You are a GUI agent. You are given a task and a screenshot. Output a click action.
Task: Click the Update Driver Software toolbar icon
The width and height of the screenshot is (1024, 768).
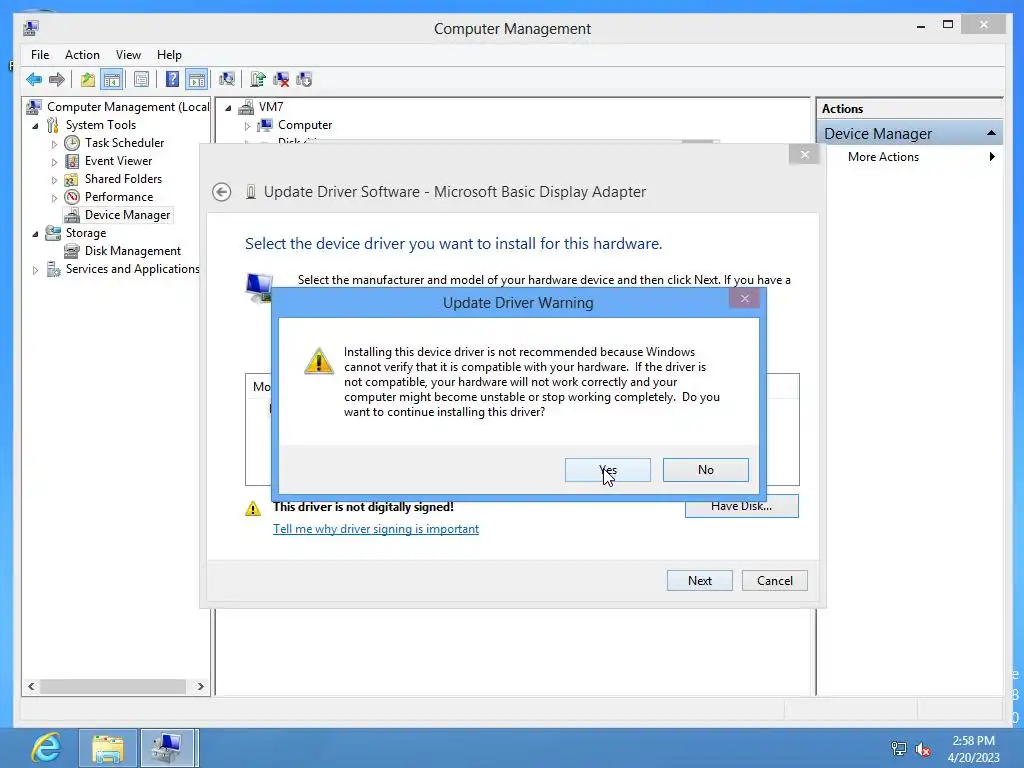pyautogui.click(x=258, y=80)
